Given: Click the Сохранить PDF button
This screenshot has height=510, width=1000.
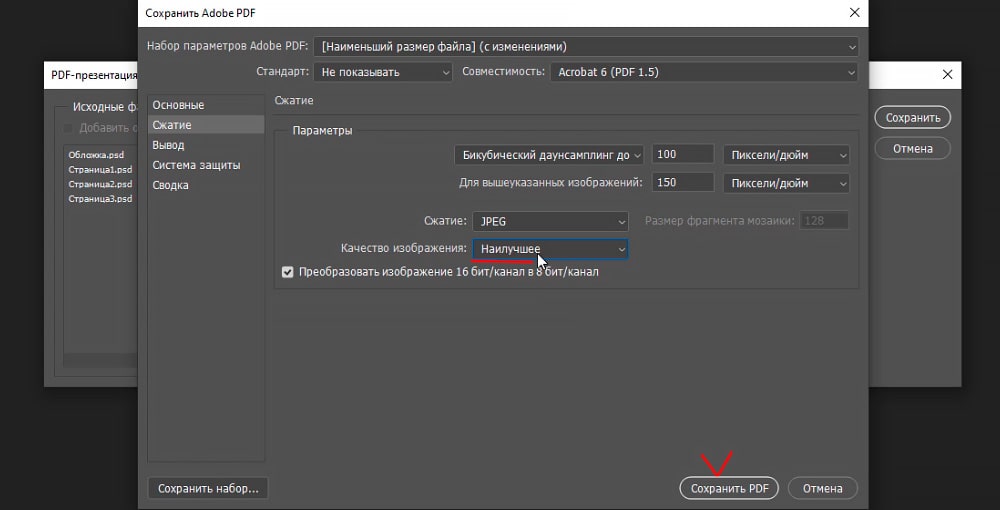Looking at the screenshot, I should 729,489.
